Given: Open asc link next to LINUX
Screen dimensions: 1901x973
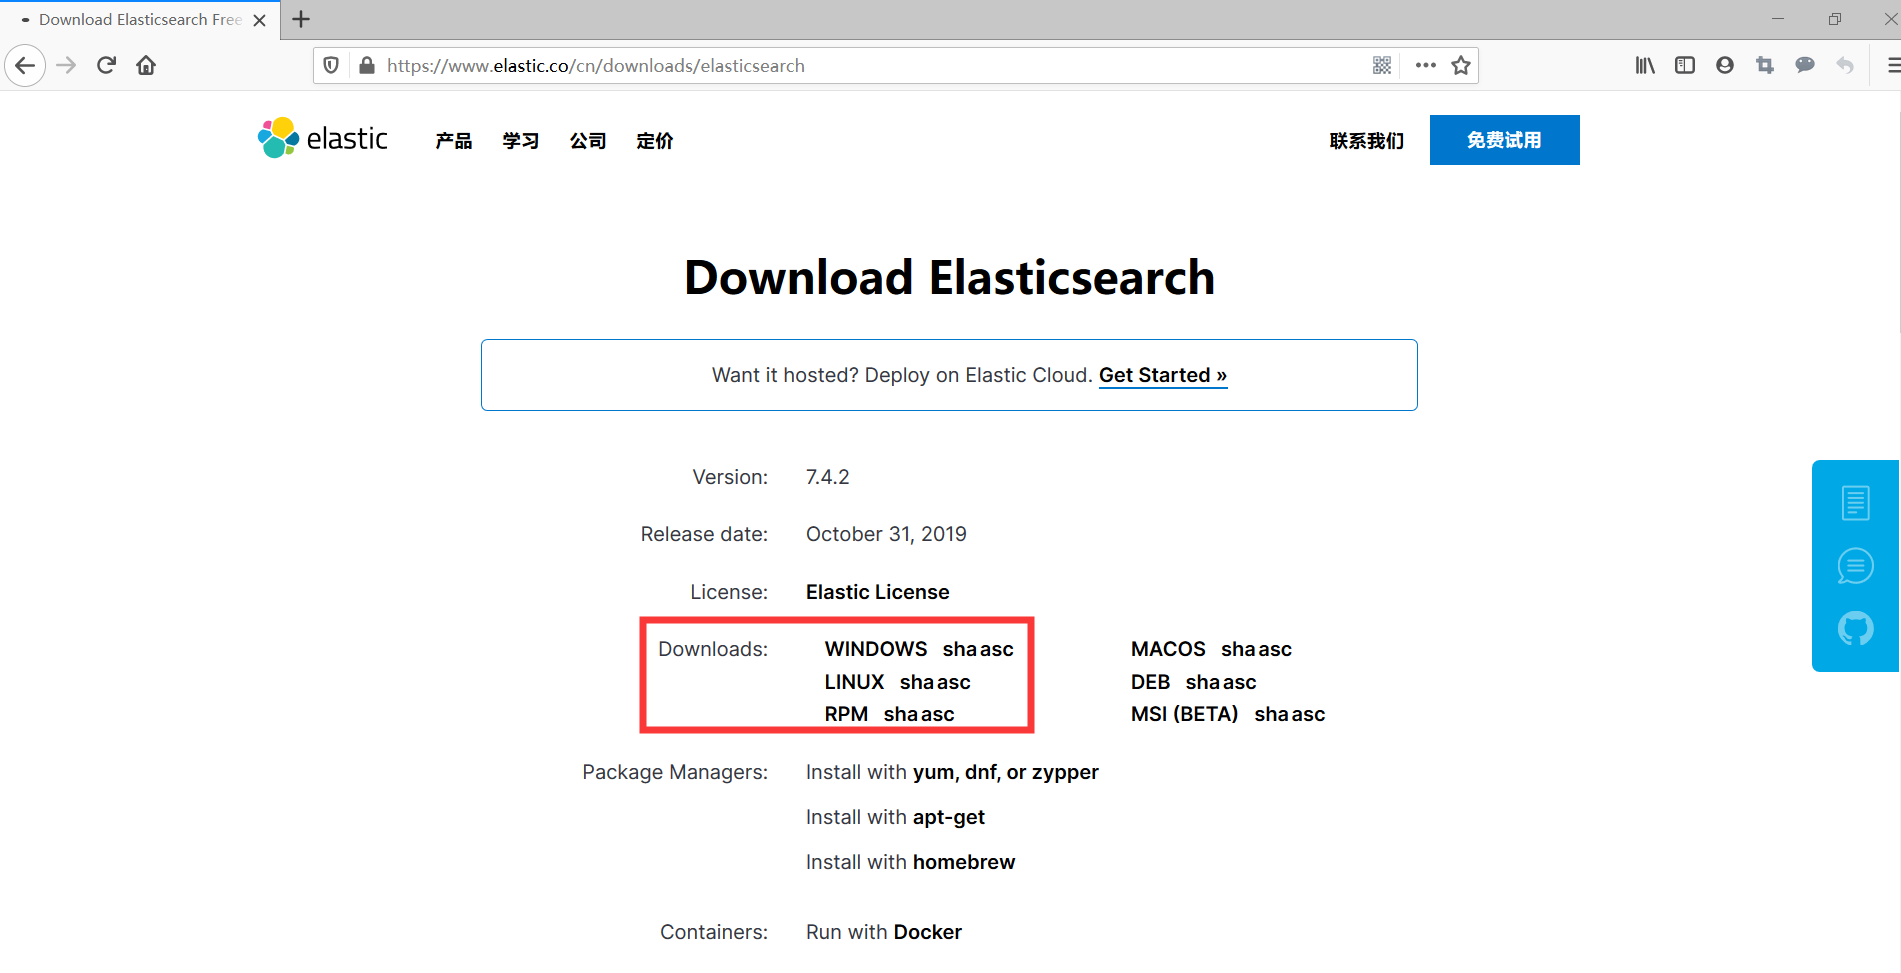Looking at the screenshot, I should (x=954, y=682).
